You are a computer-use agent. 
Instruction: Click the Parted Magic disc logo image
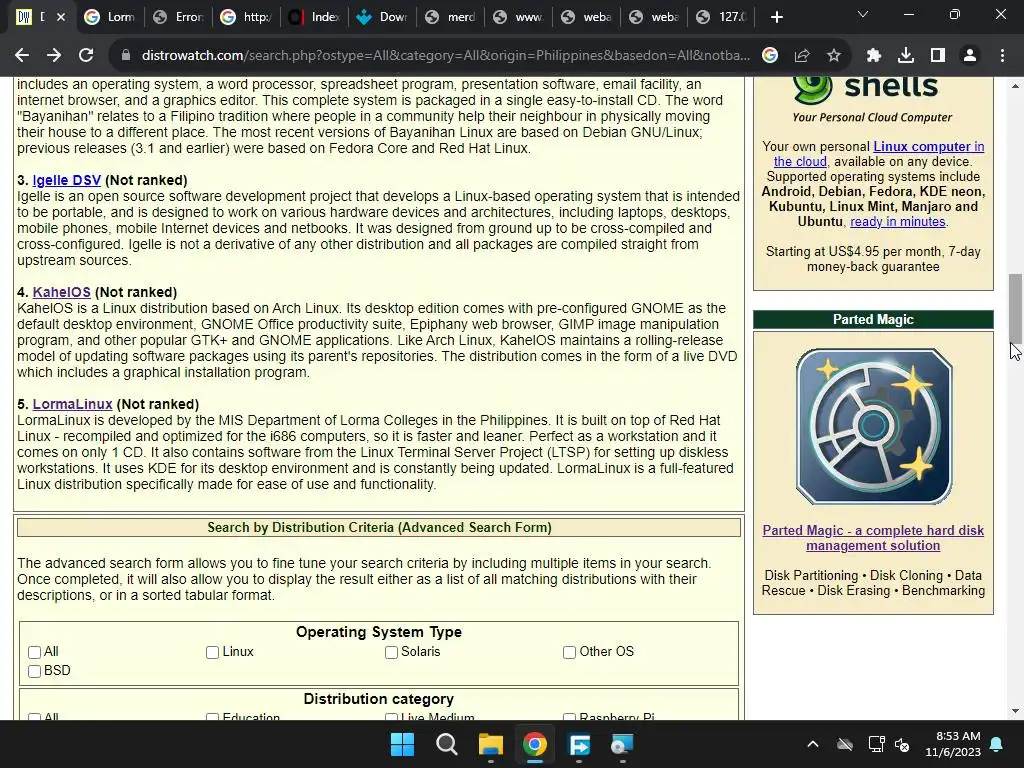[x=874, y=426]
